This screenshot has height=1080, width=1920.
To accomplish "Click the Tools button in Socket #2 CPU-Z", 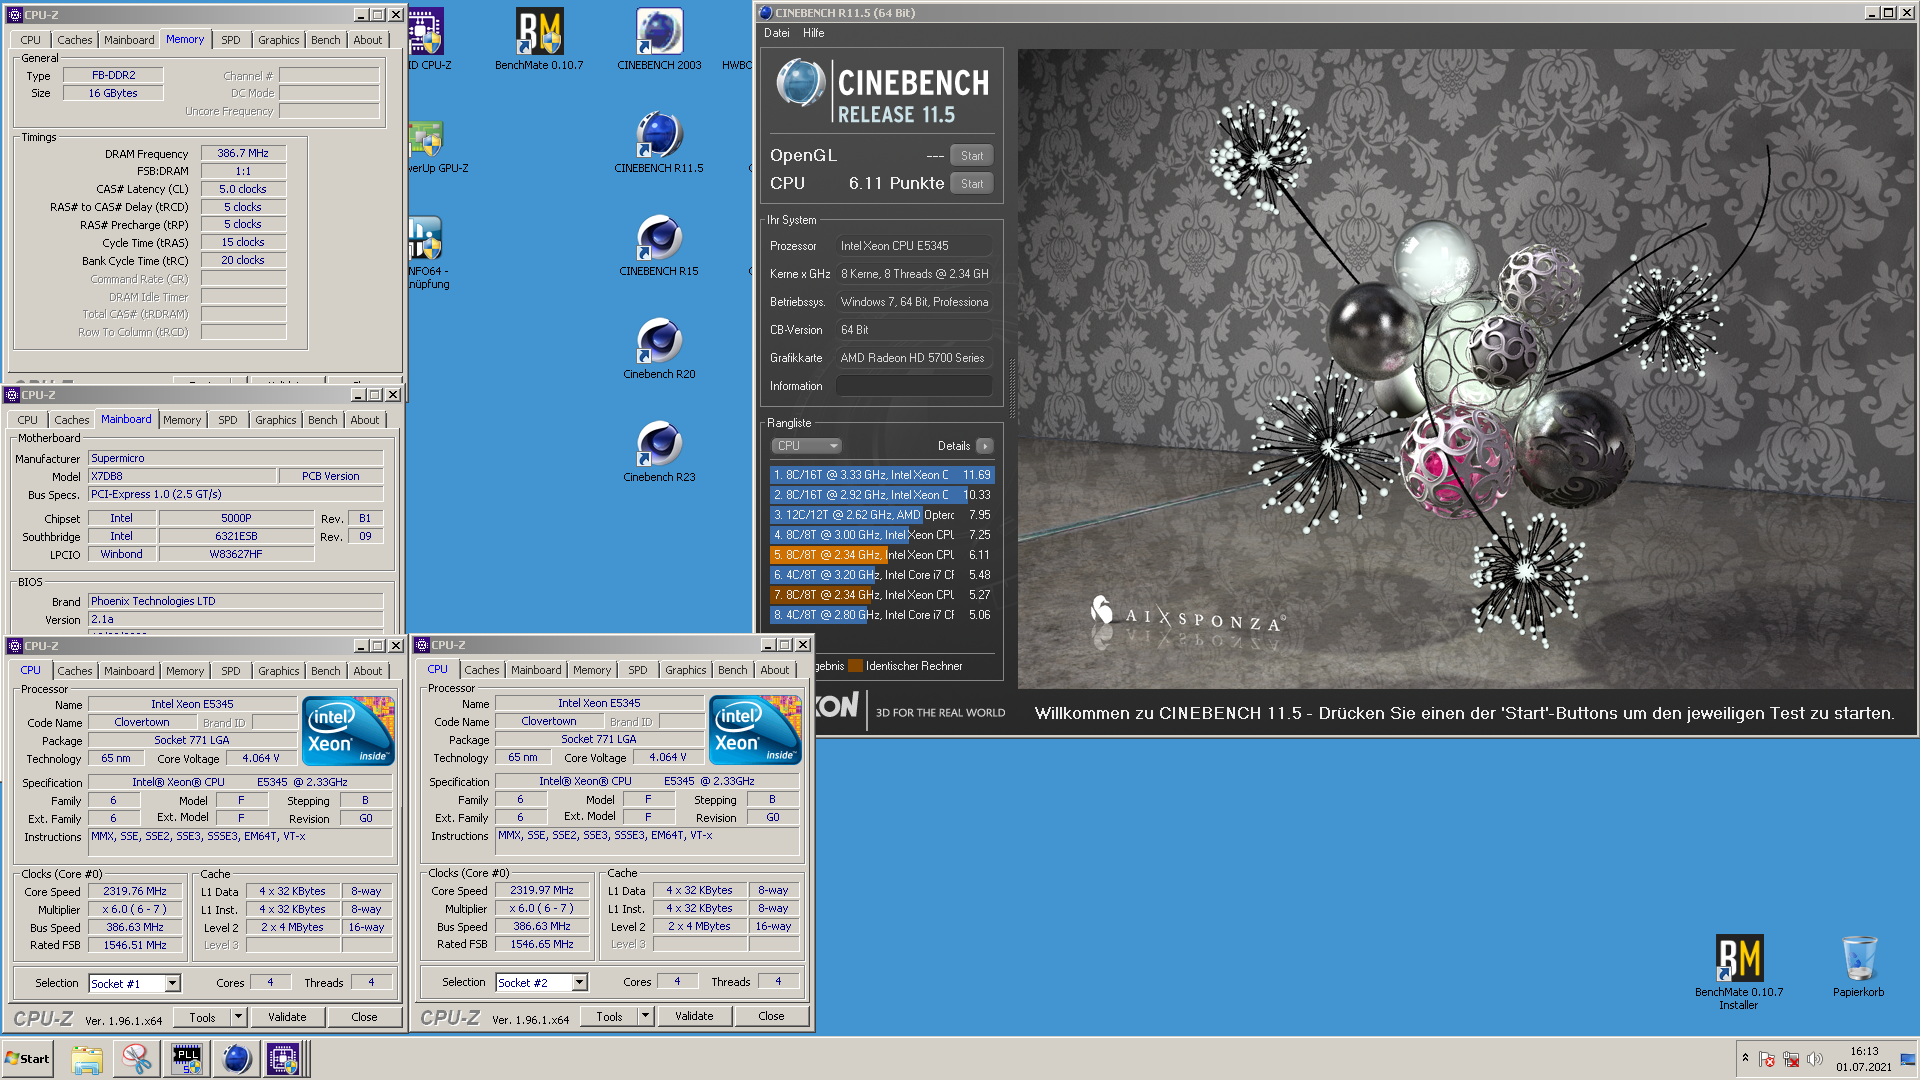I will [609, 1016].
